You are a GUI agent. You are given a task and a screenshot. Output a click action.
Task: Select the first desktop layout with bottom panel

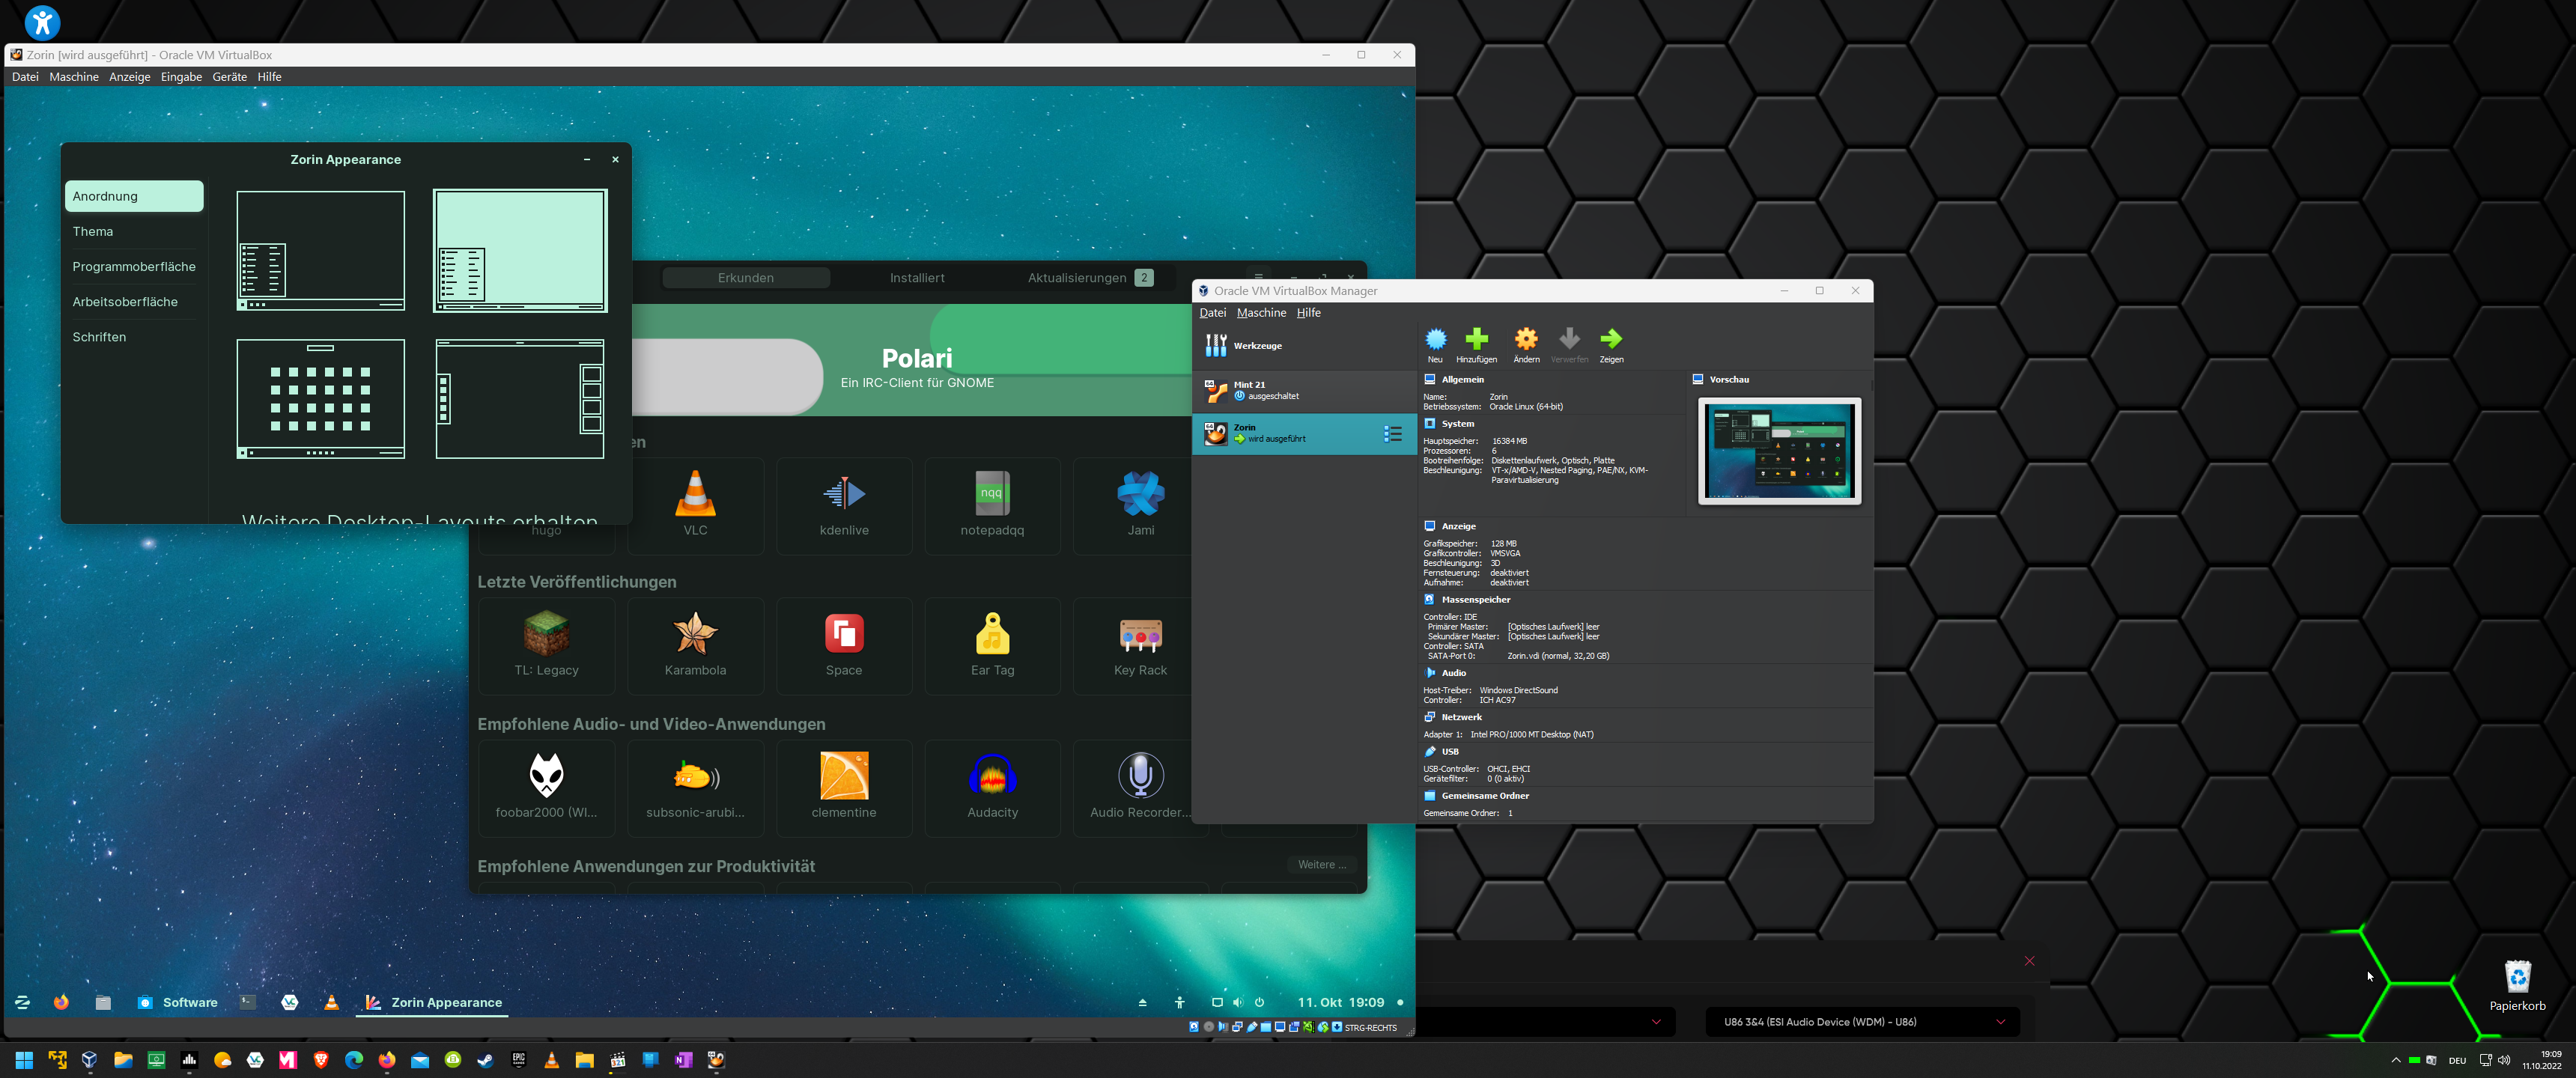[320, 251]
